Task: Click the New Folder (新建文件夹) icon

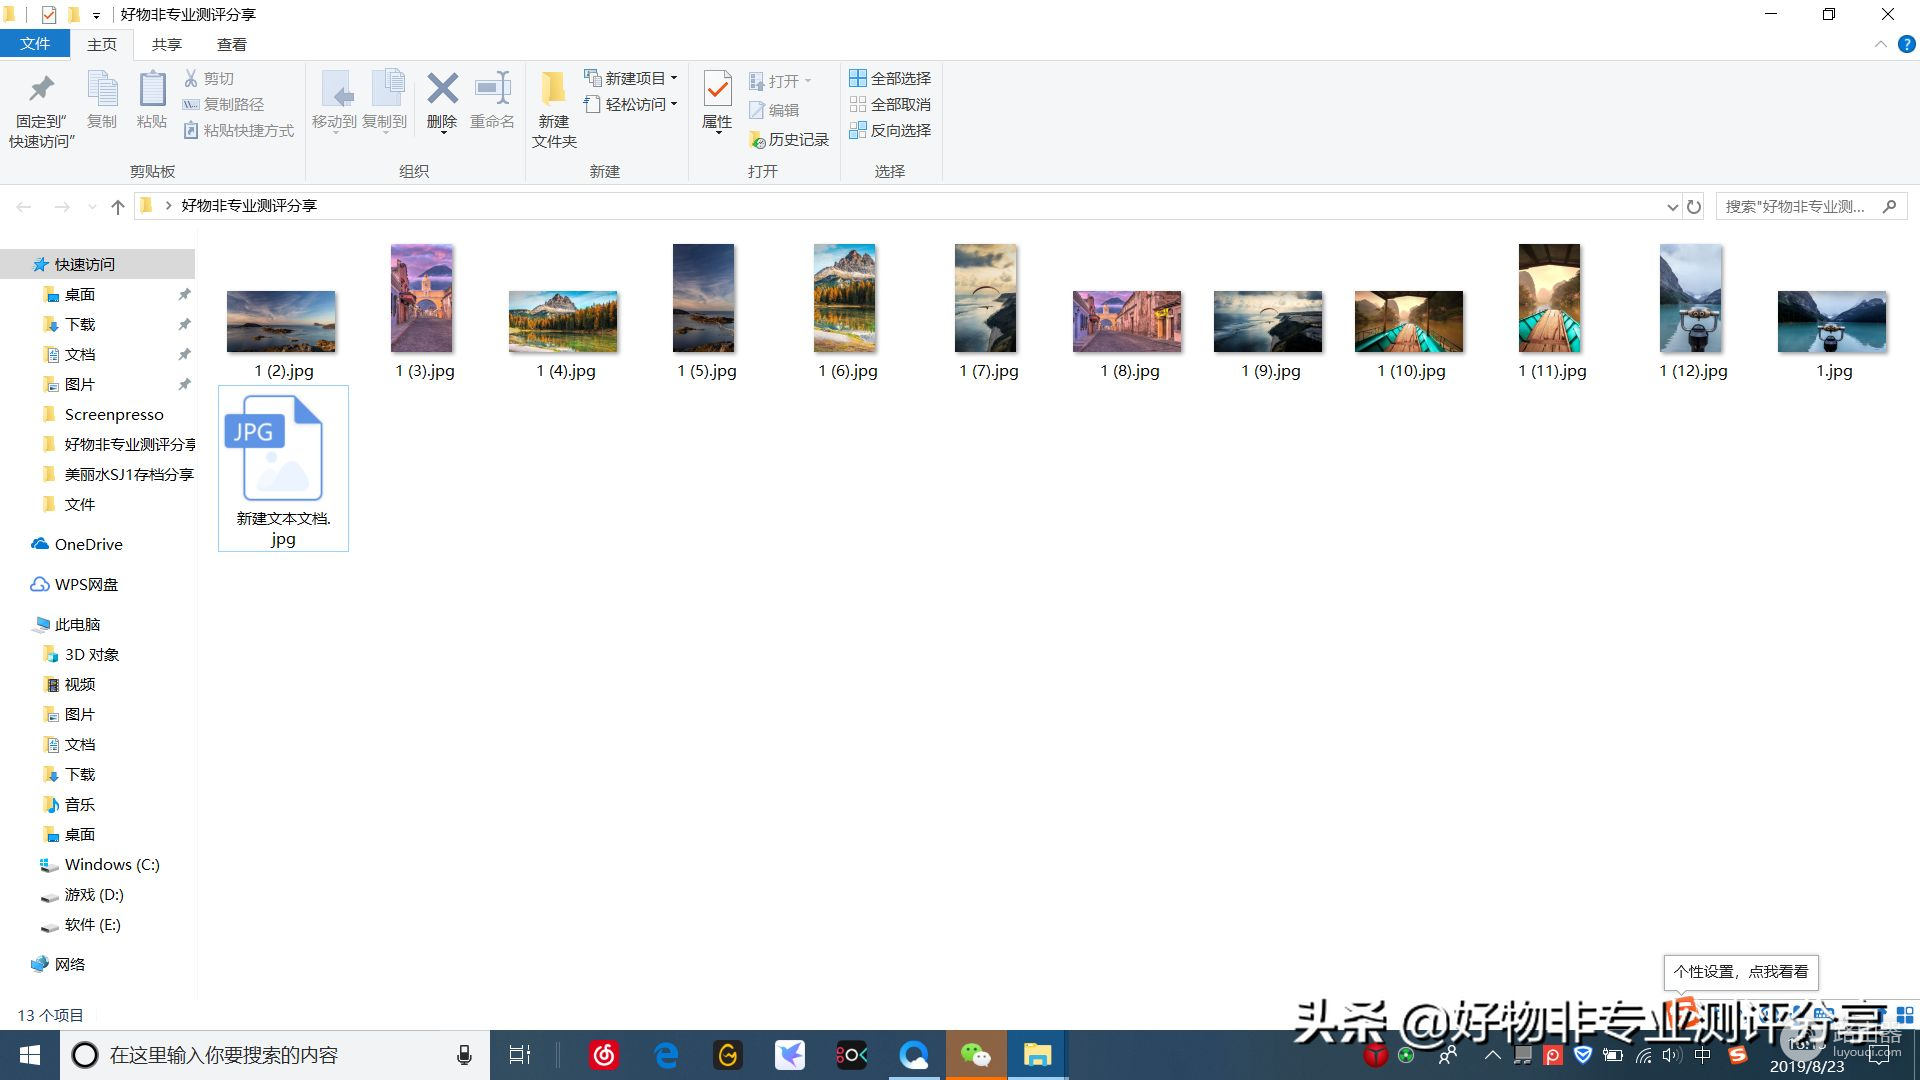Action: [553, 90]
